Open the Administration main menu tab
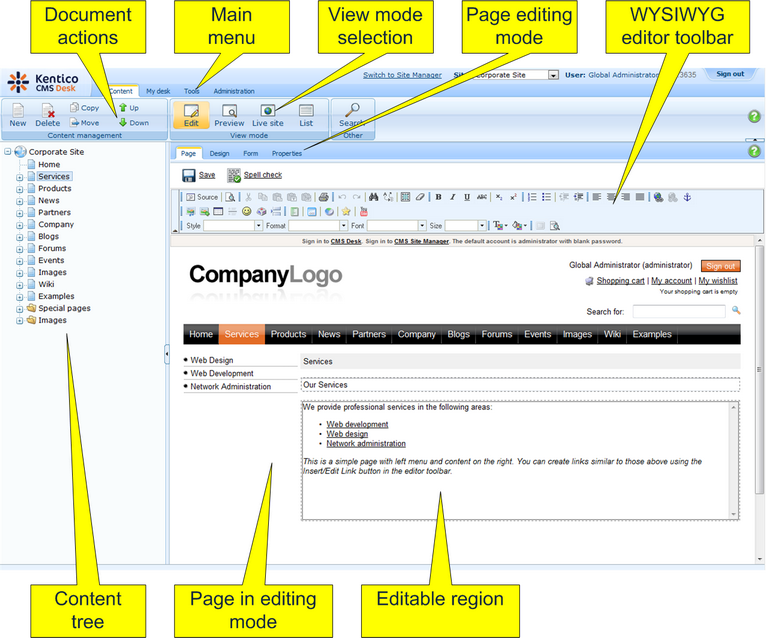This screenshot has height=638, width=766. 233,91
